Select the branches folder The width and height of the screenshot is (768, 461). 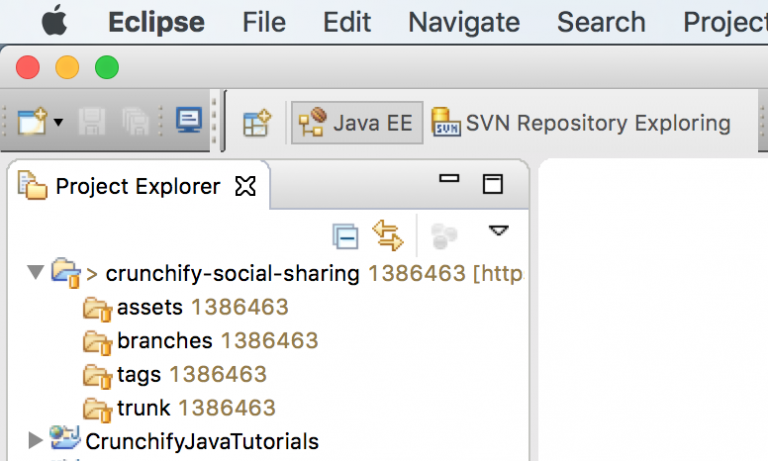[164, 341]
